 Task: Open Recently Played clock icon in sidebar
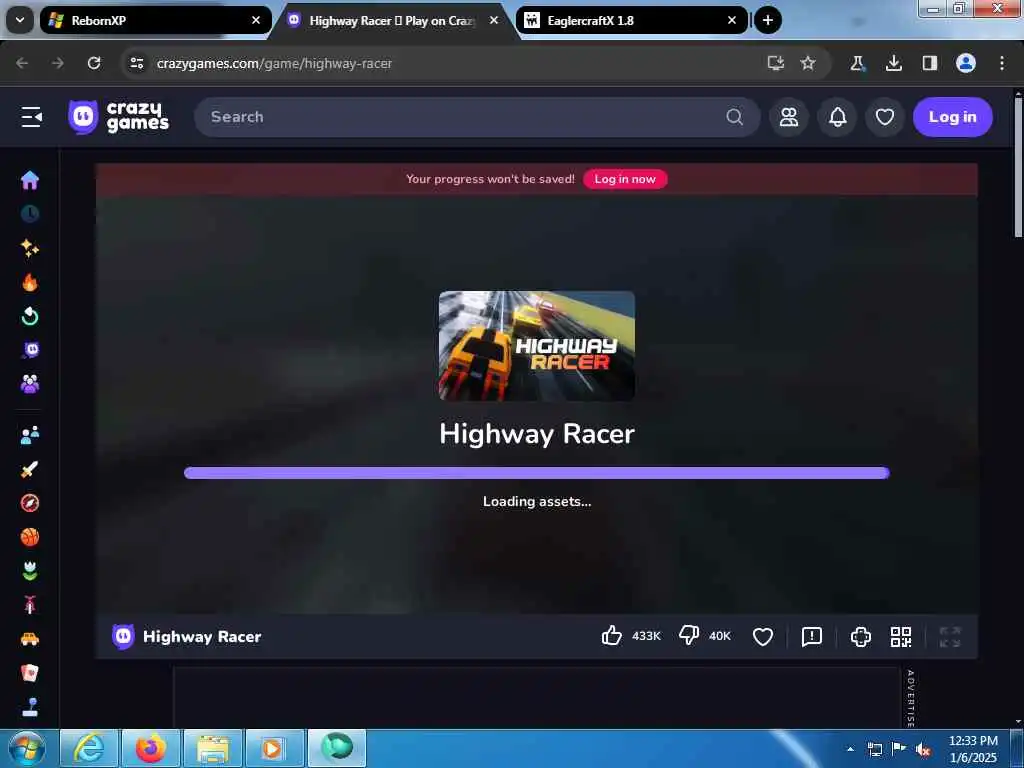tap(29, 214)
